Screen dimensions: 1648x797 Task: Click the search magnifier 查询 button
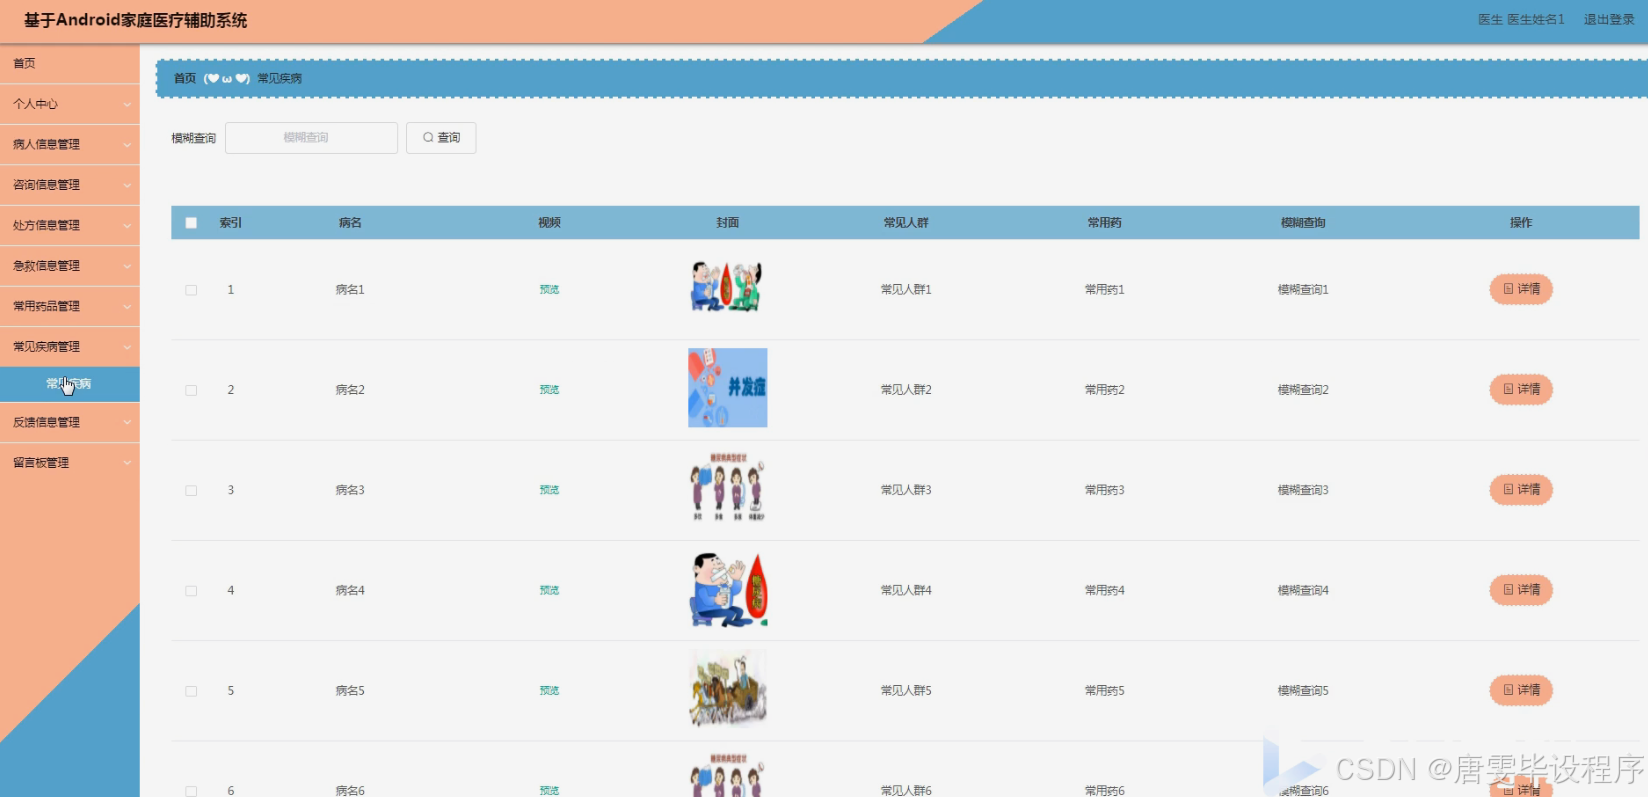pyautogui.click(x=441, y=138)
